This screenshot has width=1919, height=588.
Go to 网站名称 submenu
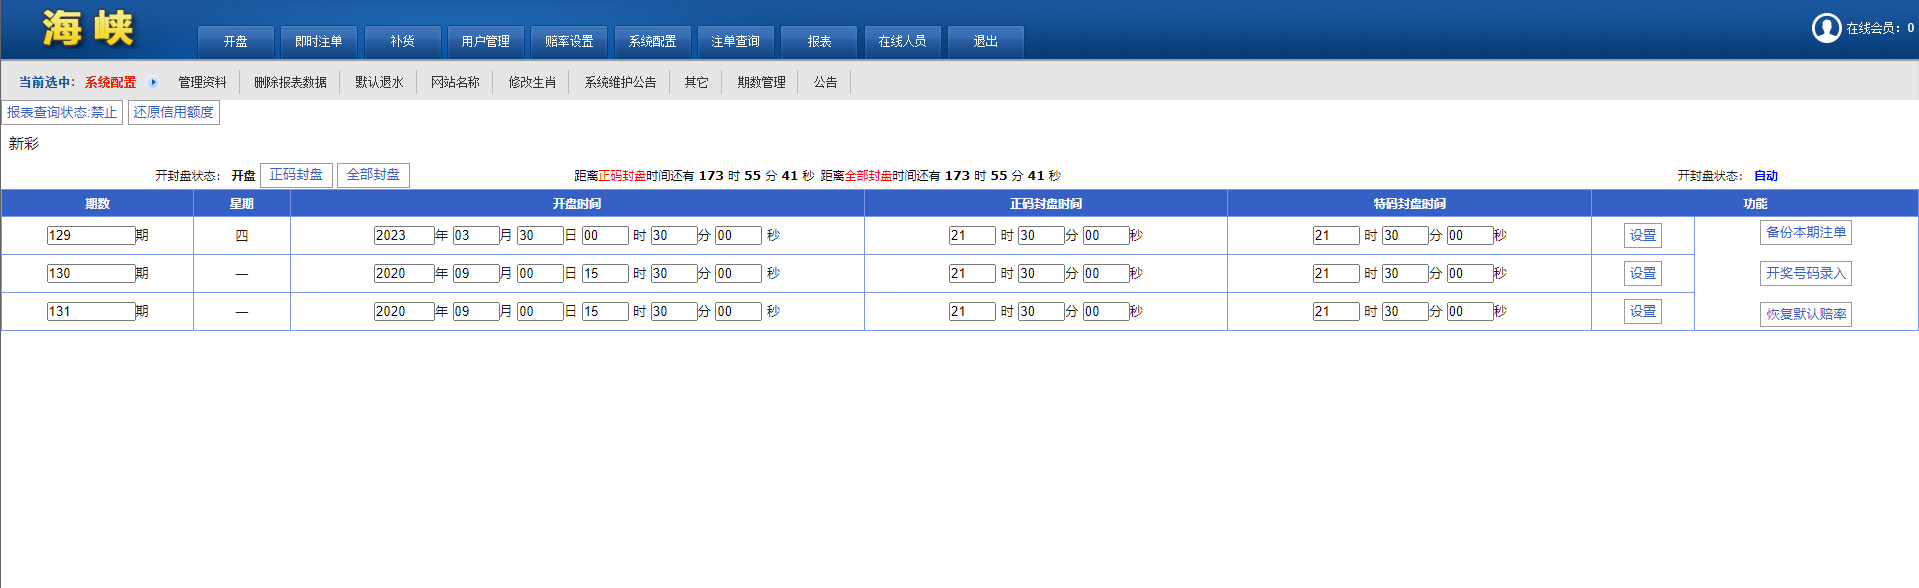(455, 82)
